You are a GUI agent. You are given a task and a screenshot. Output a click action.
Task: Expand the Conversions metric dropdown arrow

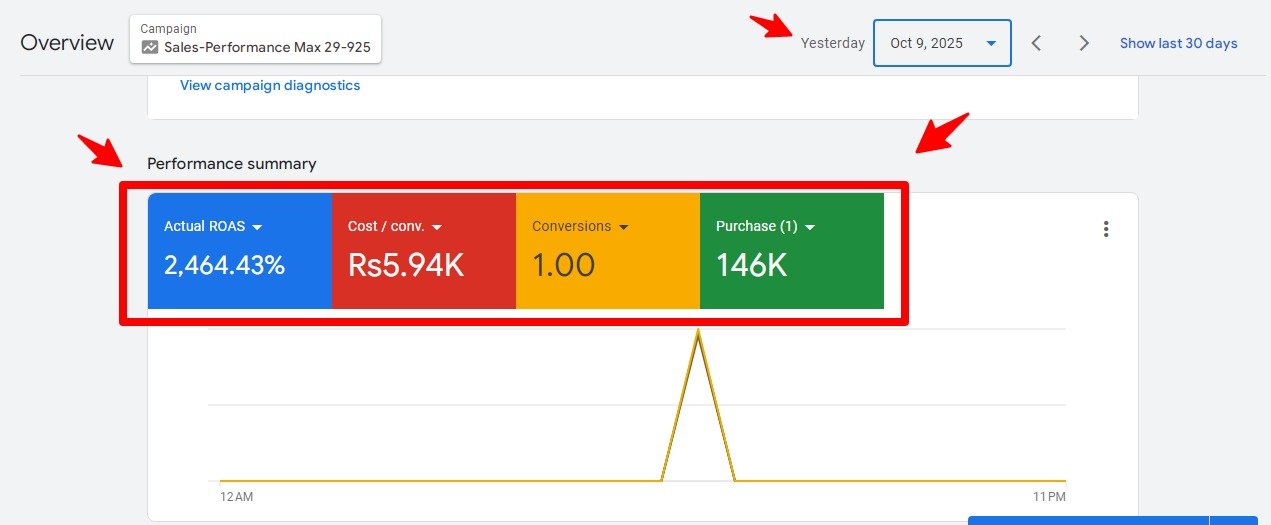pos(624,227)
